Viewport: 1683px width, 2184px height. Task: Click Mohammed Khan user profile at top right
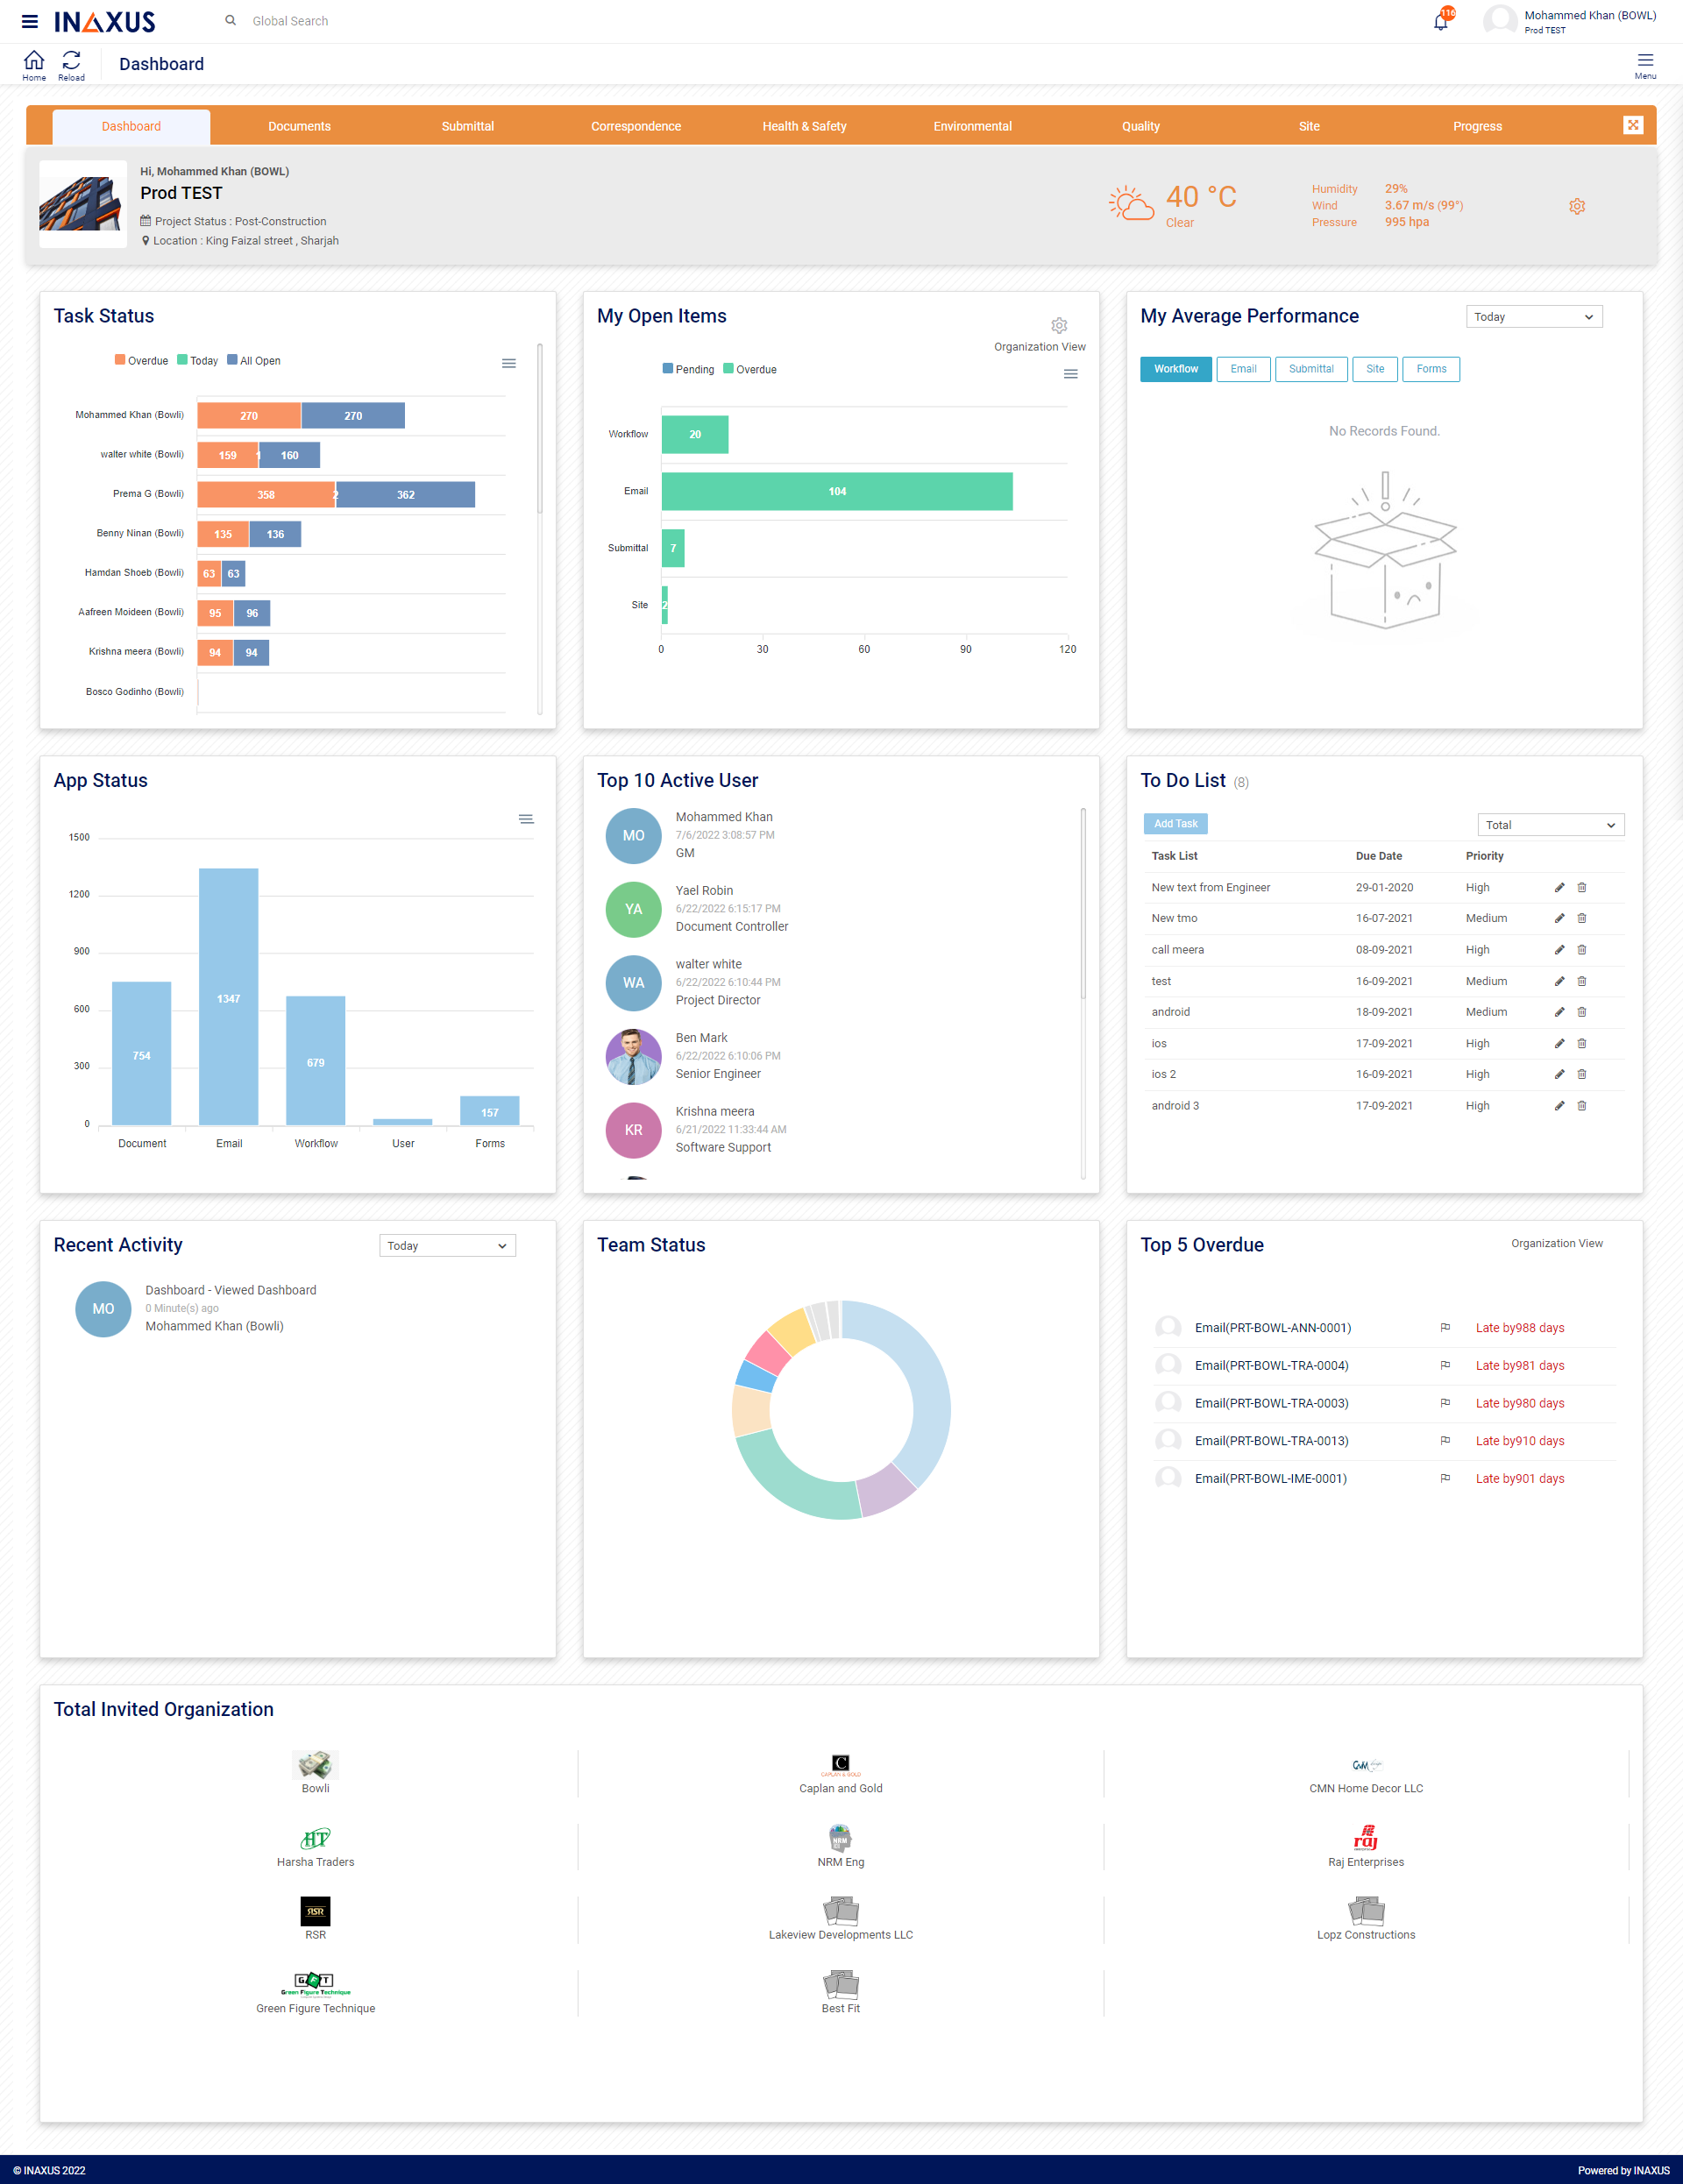1569,21
